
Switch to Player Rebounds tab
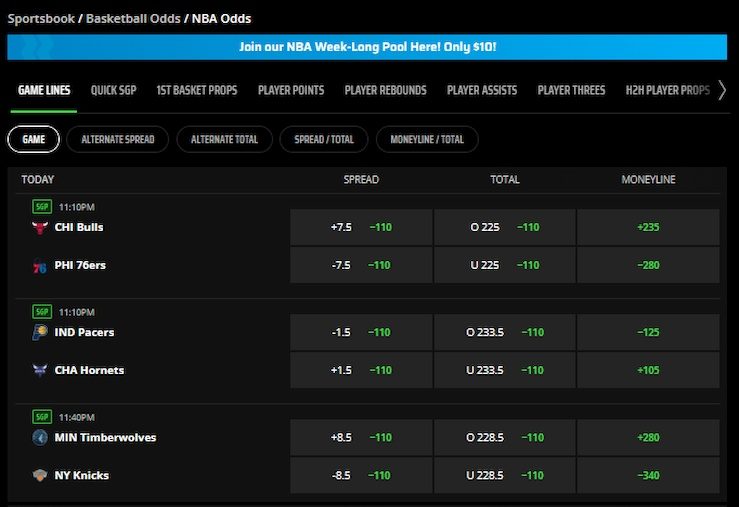[386, 90]
